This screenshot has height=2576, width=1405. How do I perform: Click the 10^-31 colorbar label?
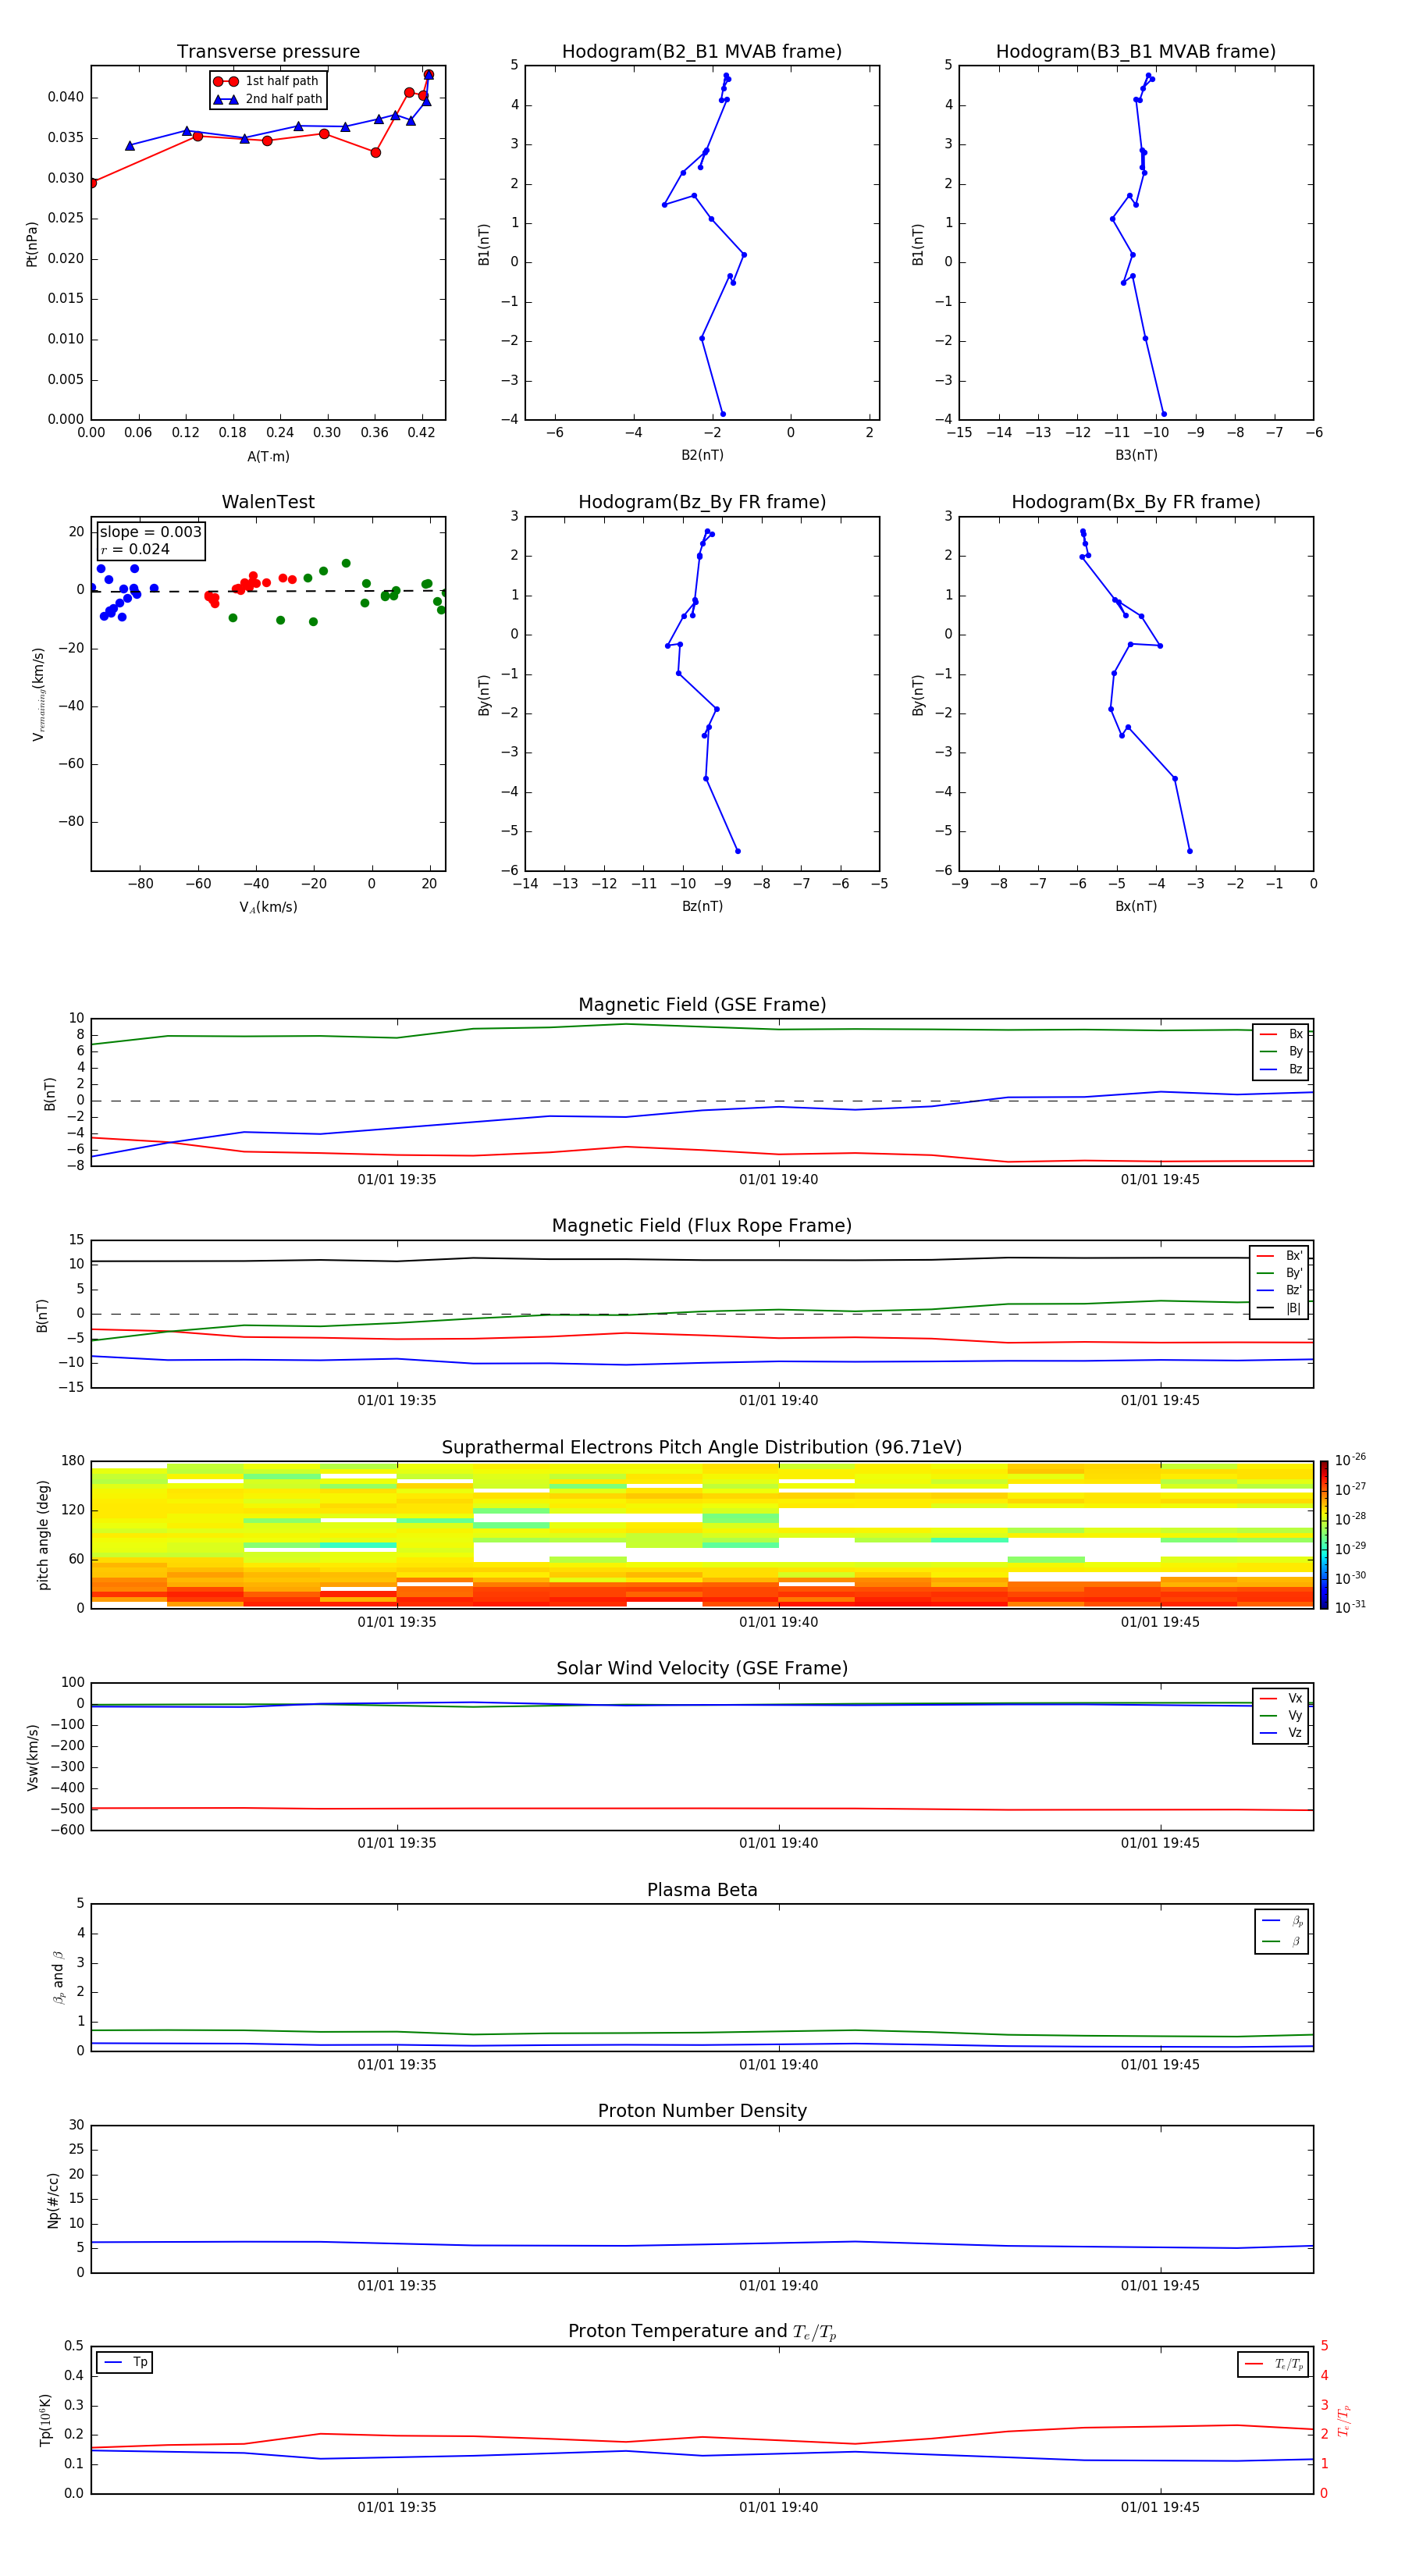point(1350,1607)
